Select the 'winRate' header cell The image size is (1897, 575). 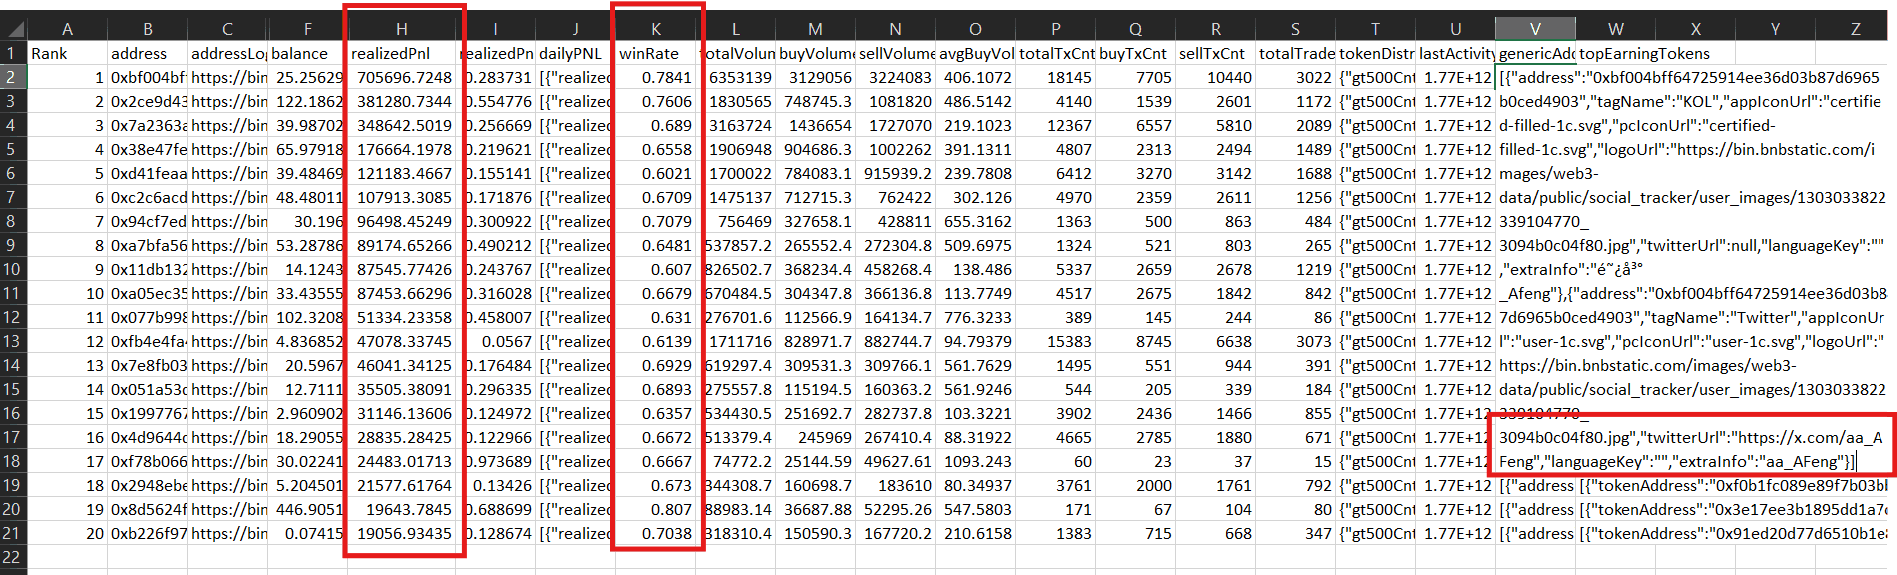coord(655,53)
